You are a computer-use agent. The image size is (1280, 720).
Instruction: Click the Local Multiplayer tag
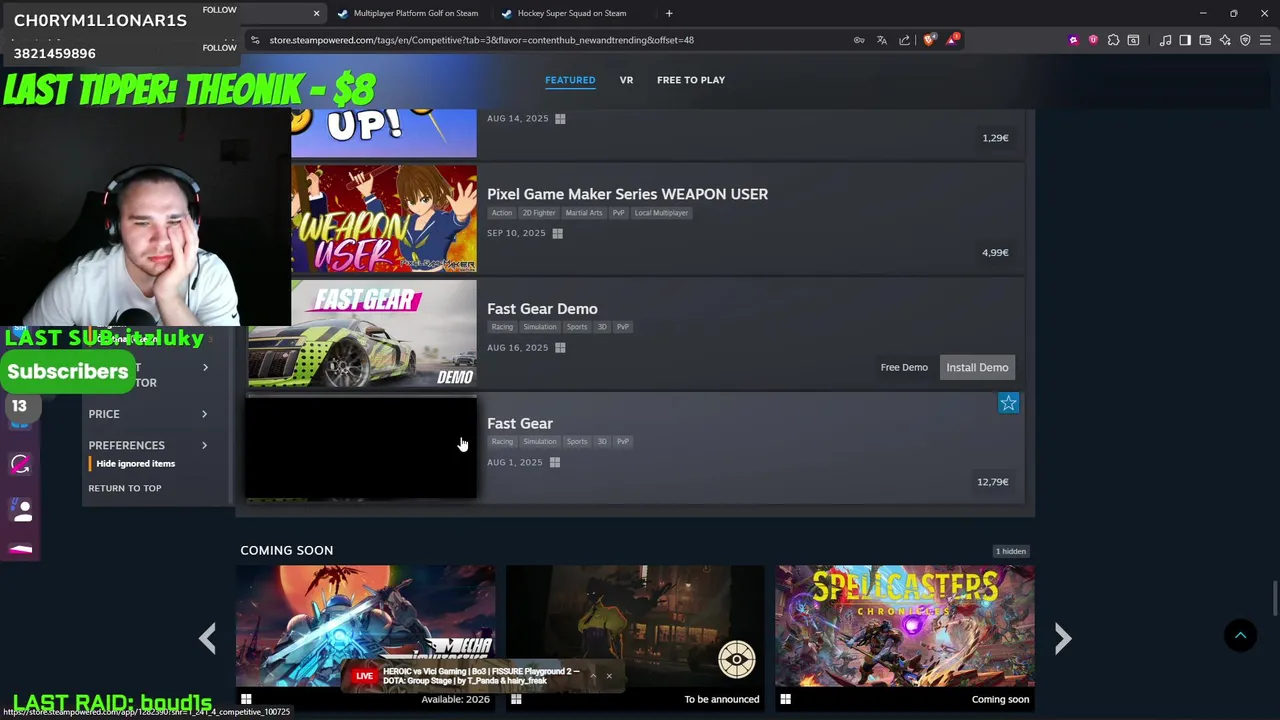pos(661,213)
